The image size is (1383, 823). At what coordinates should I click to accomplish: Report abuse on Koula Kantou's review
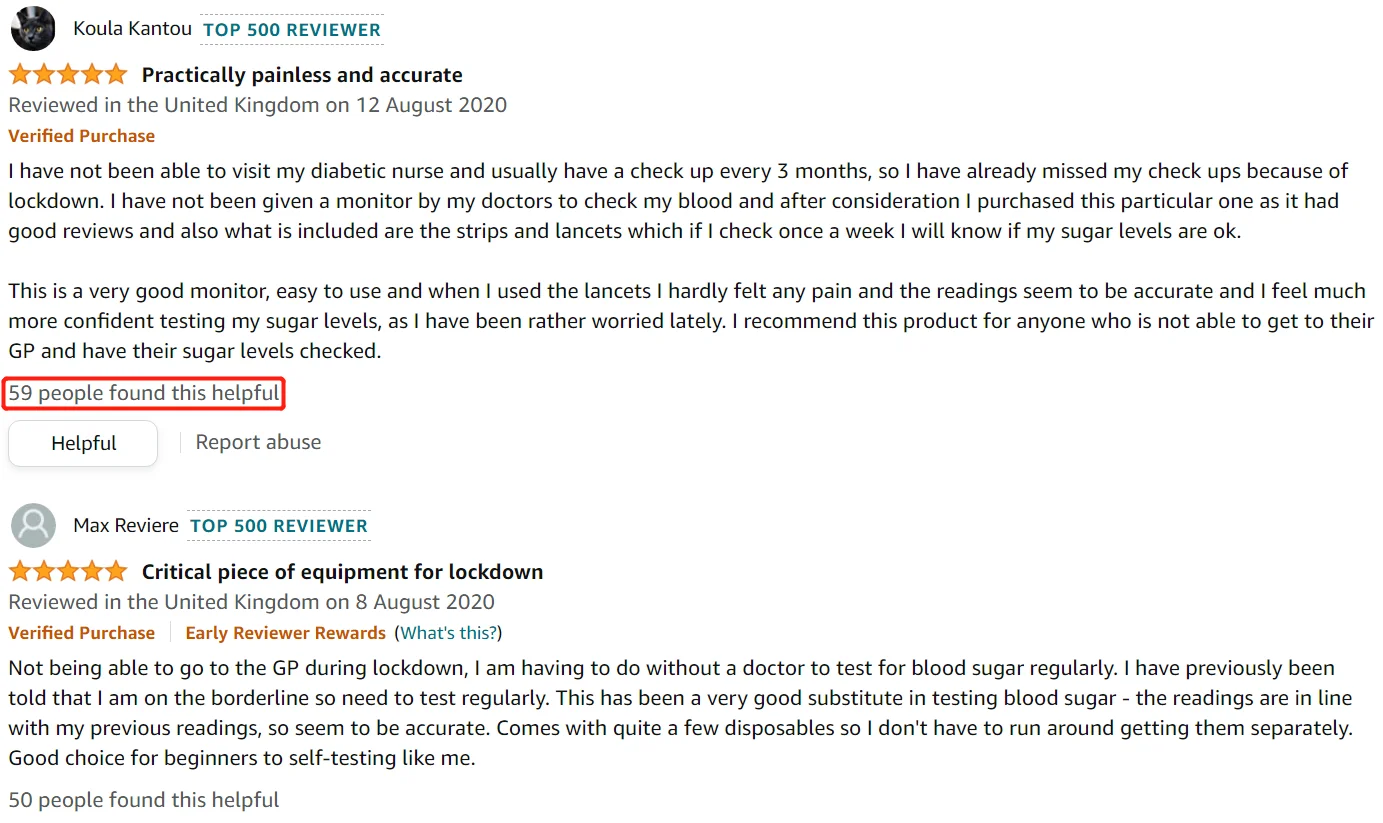coord(258,442)
